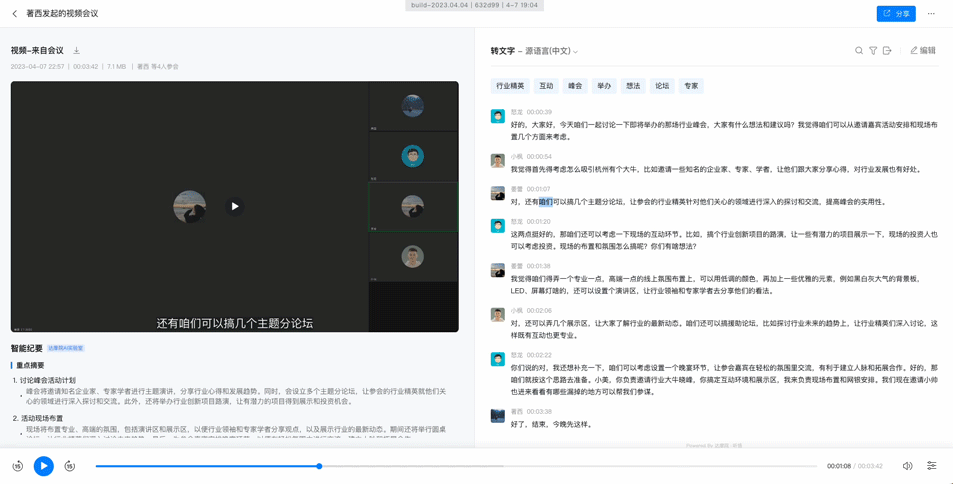Click the transcript filter funnel icon
Image resolution: width=953 pixels, height=484 pixels.
click(873, 51)
